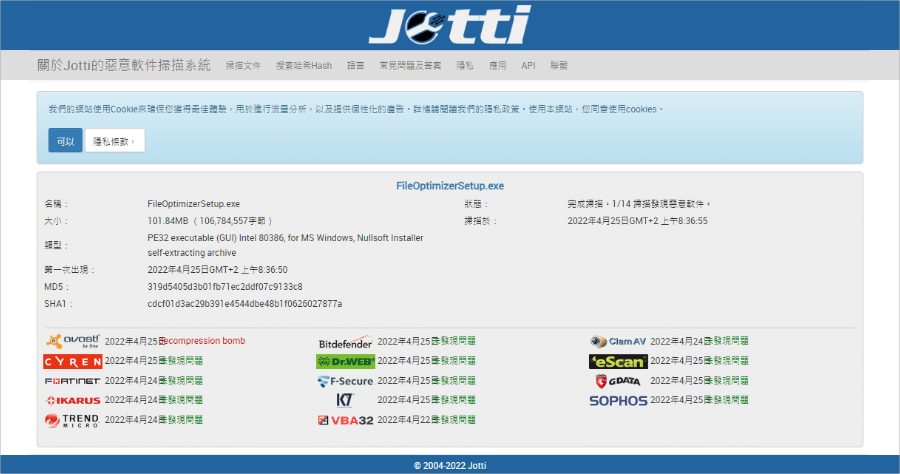Click the PE32 executable file type text

[285, 245]
